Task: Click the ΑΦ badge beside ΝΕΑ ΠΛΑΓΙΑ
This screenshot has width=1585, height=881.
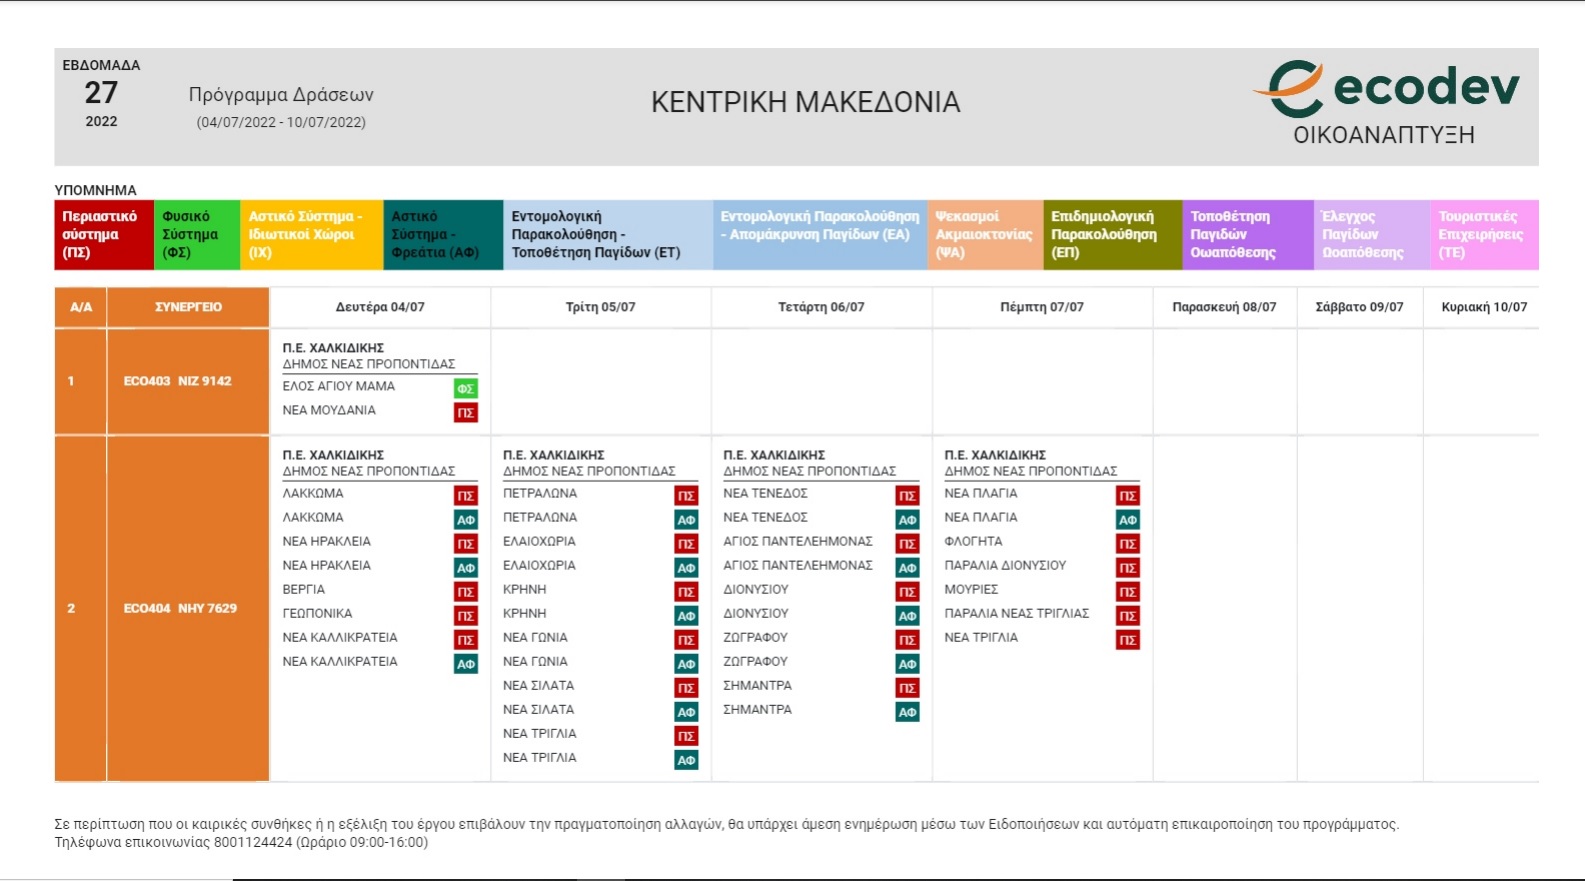Action: click(x=1127, y=519)
